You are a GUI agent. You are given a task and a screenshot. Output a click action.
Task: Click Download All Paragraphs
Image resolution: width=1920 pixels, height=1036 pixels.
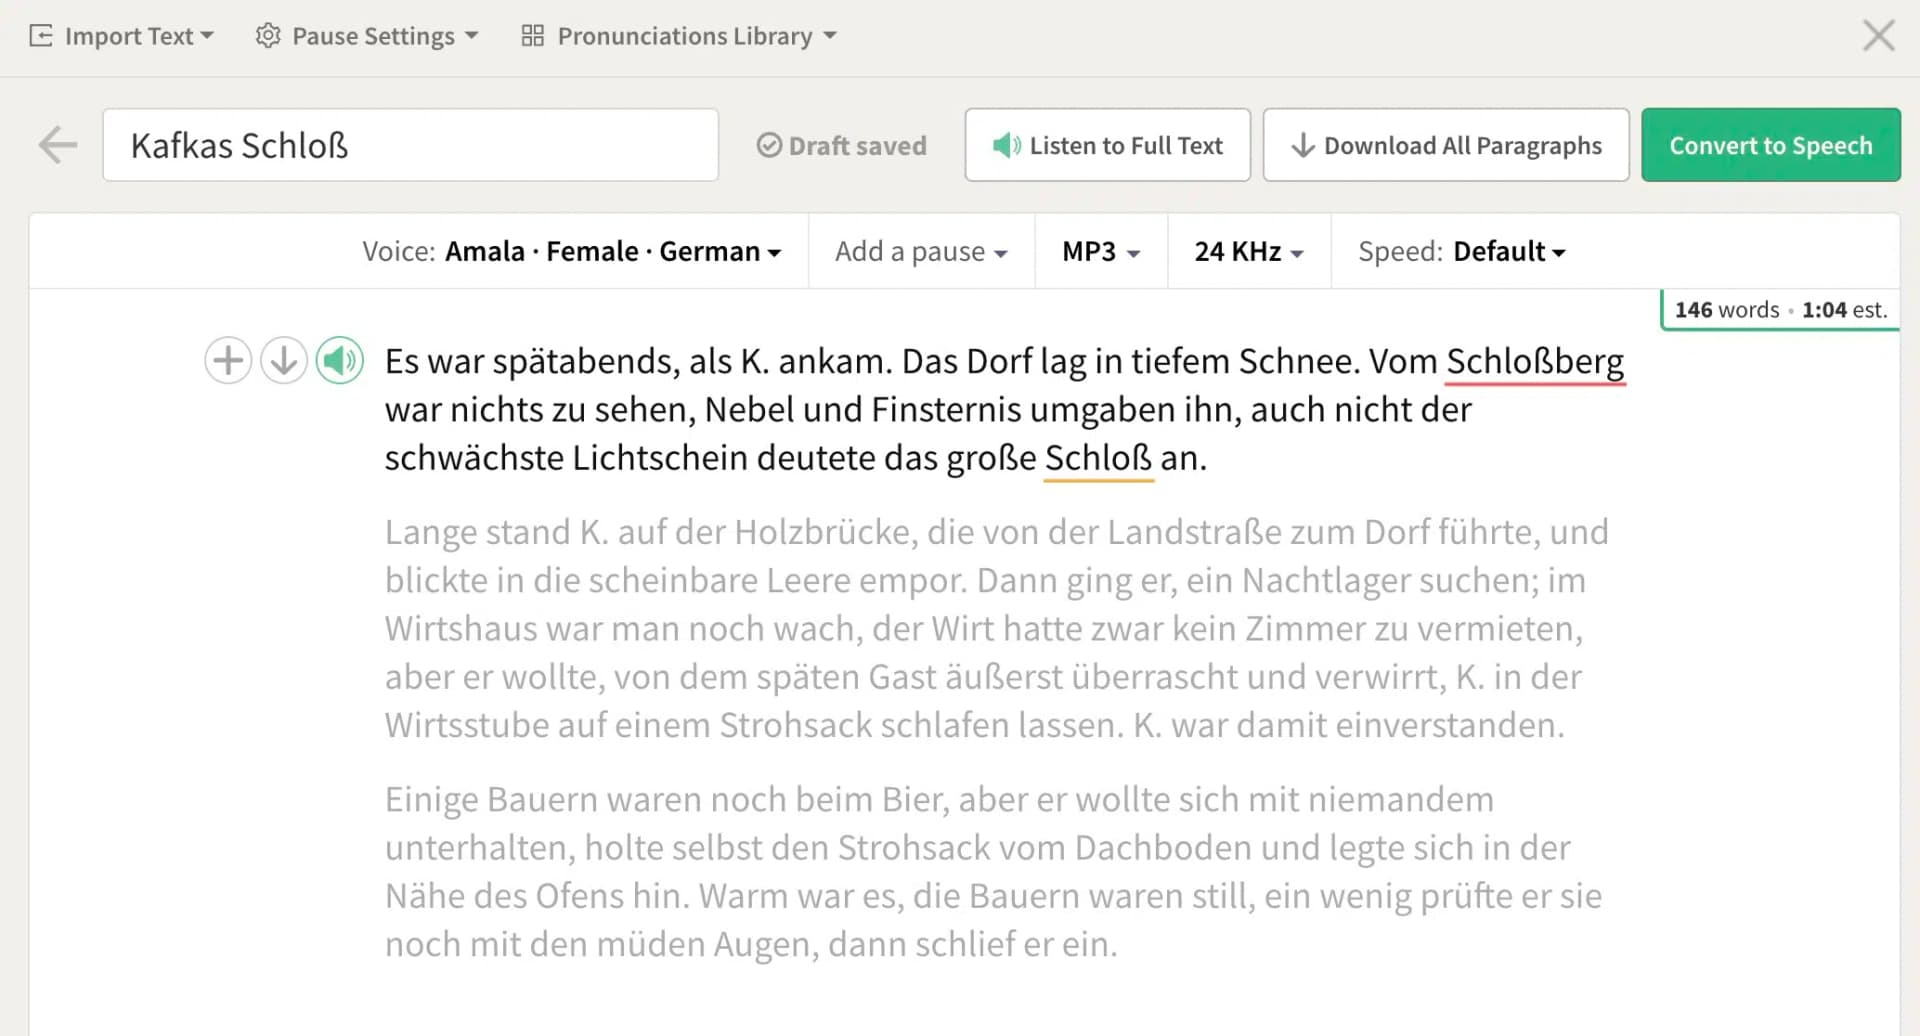(x=1445, y=145)
